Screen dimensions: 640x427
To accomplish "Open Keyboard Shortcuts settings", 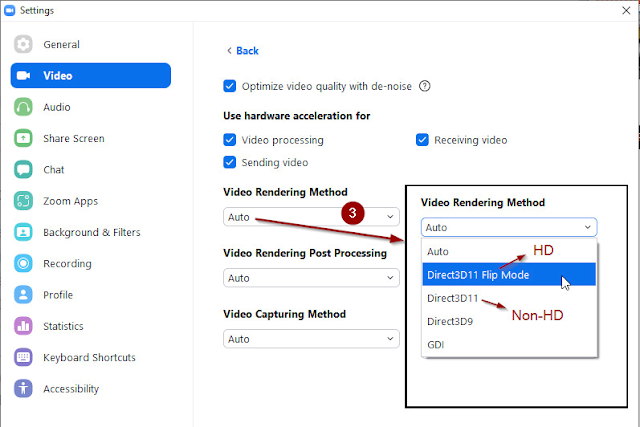I will pyautogui.click(x=91, y=357).
